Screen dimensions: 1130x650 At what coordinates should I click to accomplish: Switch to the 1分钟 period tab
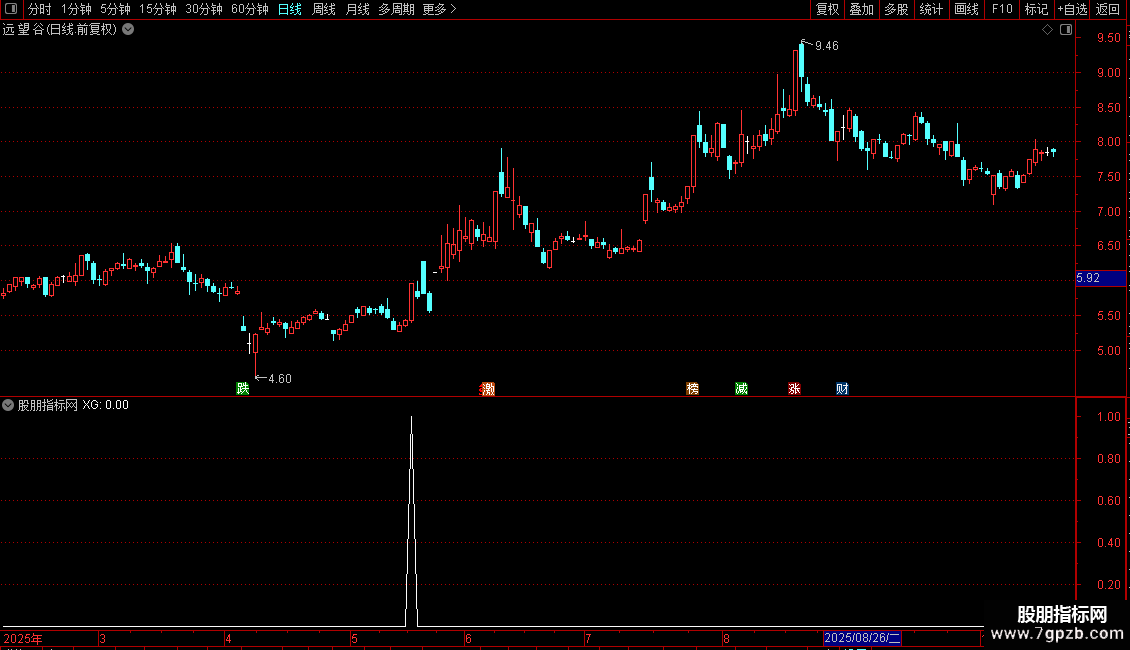click(76, 9)
